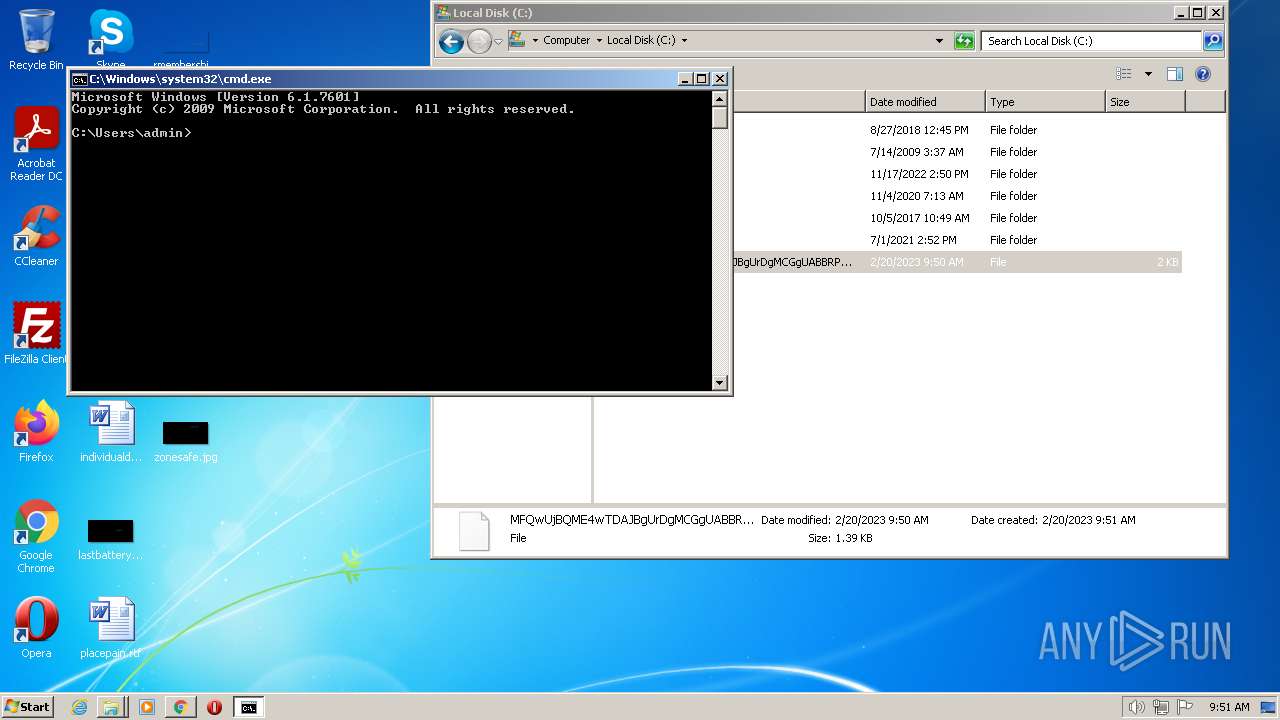Launch Firefox from the desktop

tap(36, 431)
